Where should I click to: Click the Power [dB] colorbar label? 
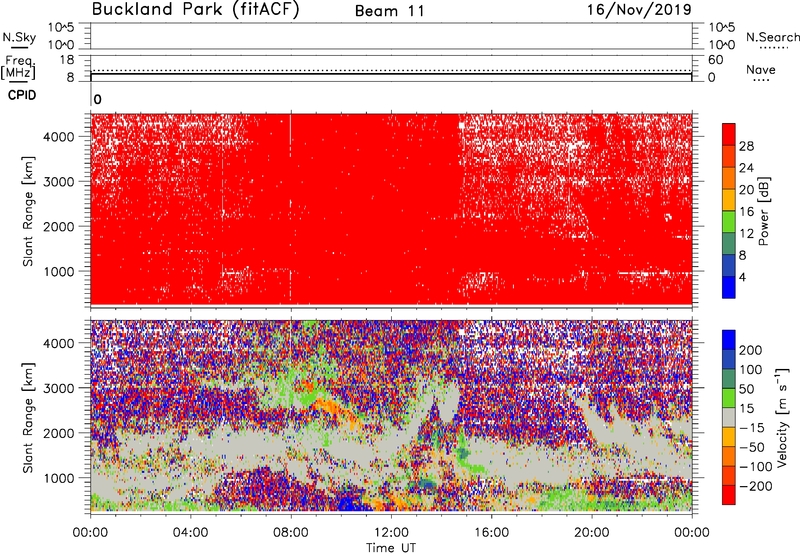pyautogui.click(x=764, y=211)
